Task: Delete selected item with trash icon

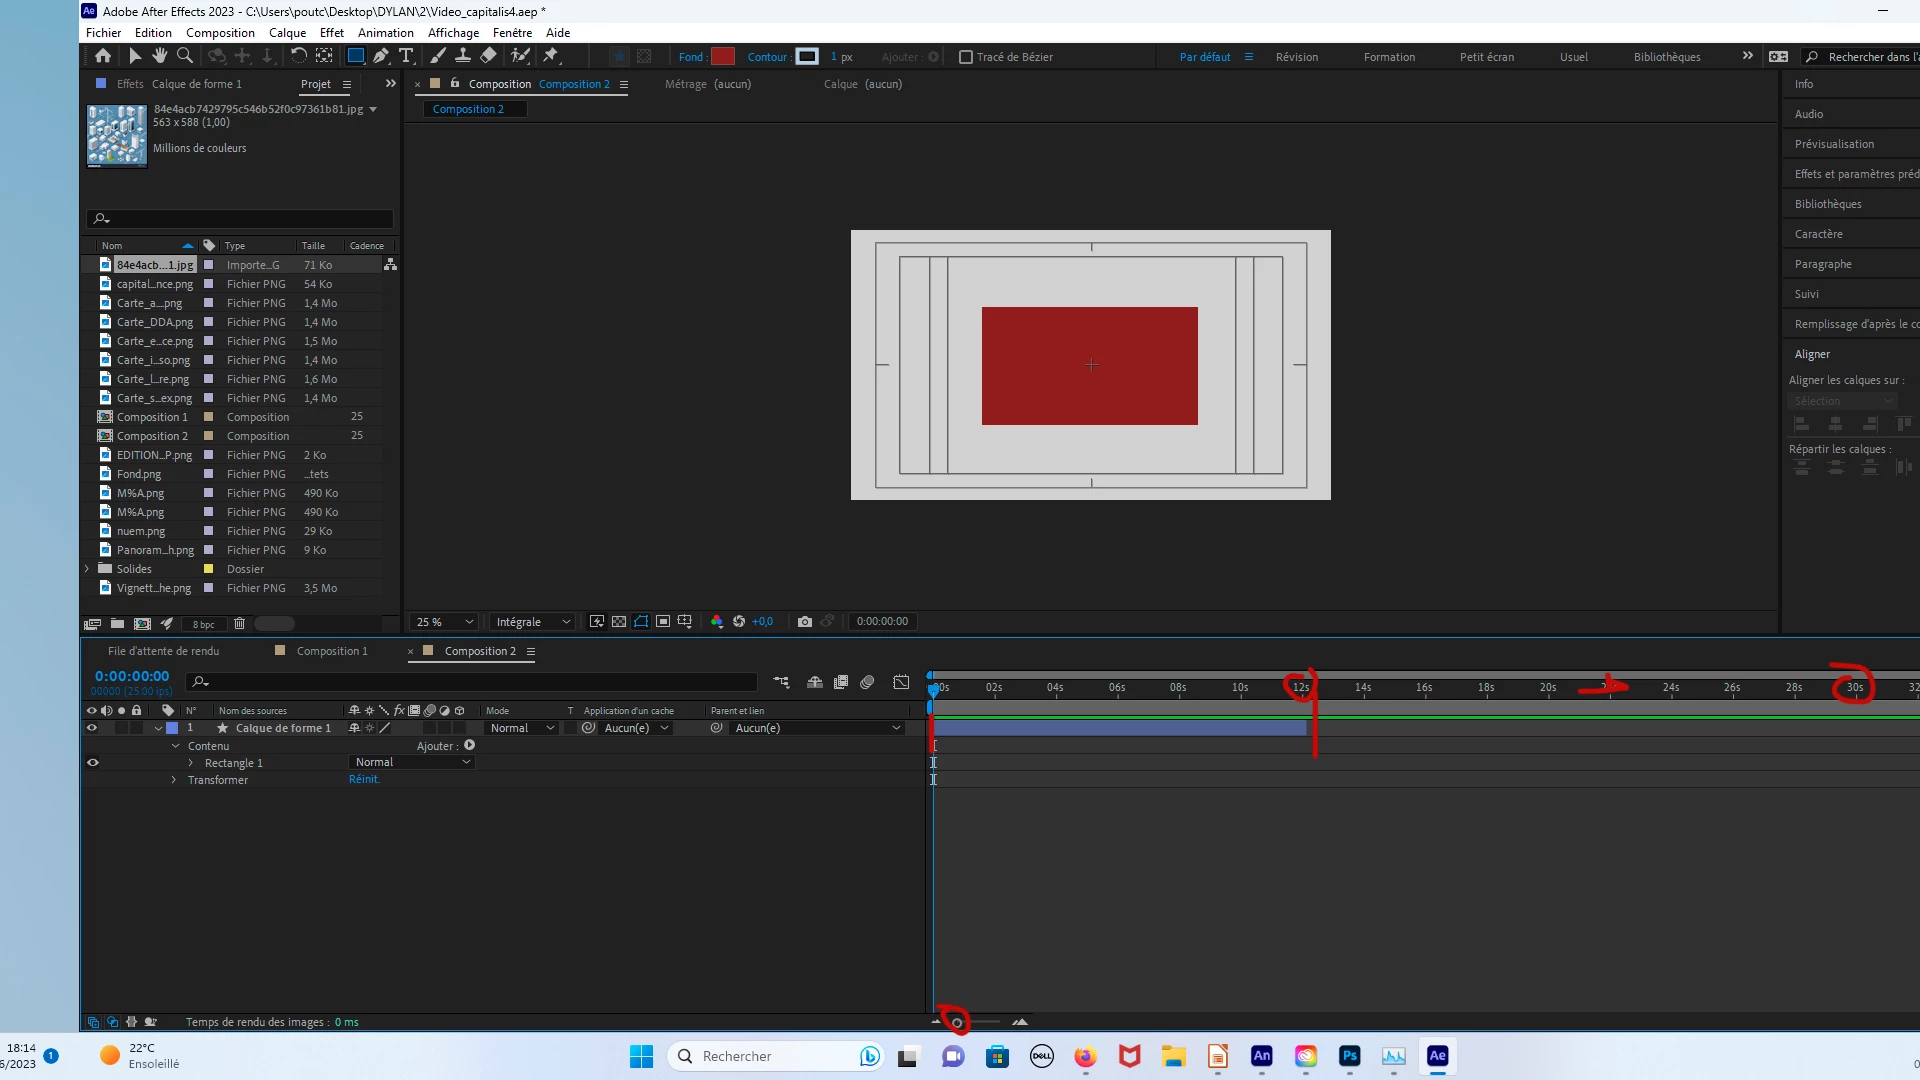Action: [x=239, y=623]
